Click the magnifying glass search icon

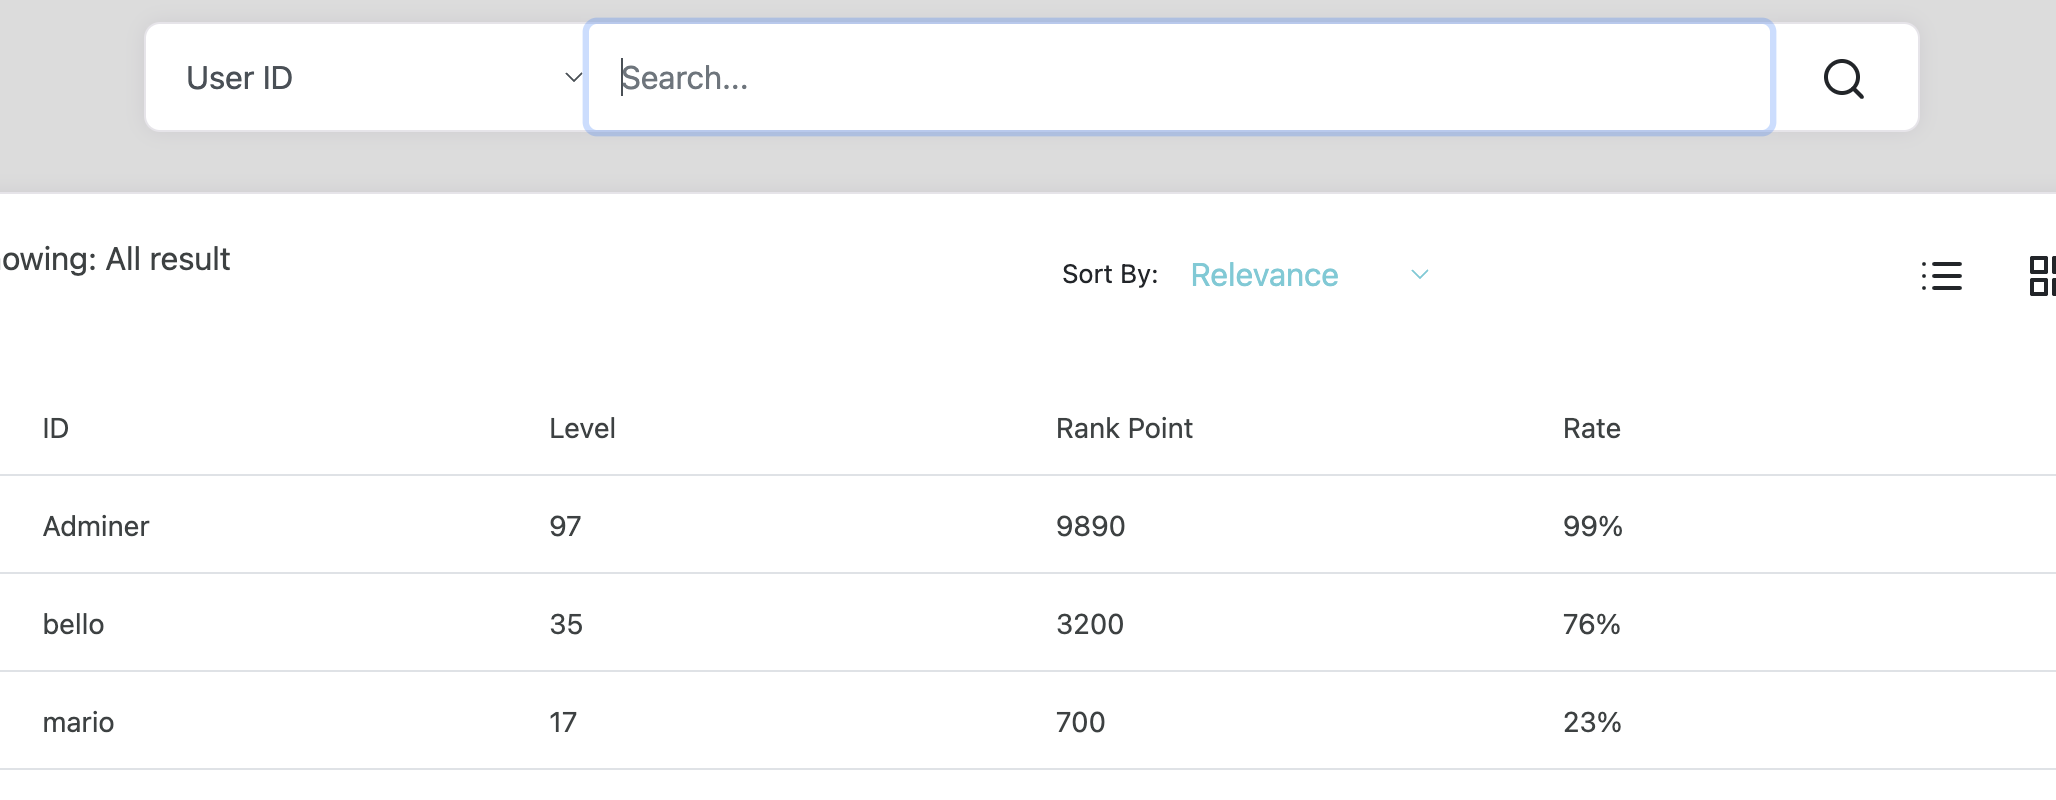(1843, 78)
